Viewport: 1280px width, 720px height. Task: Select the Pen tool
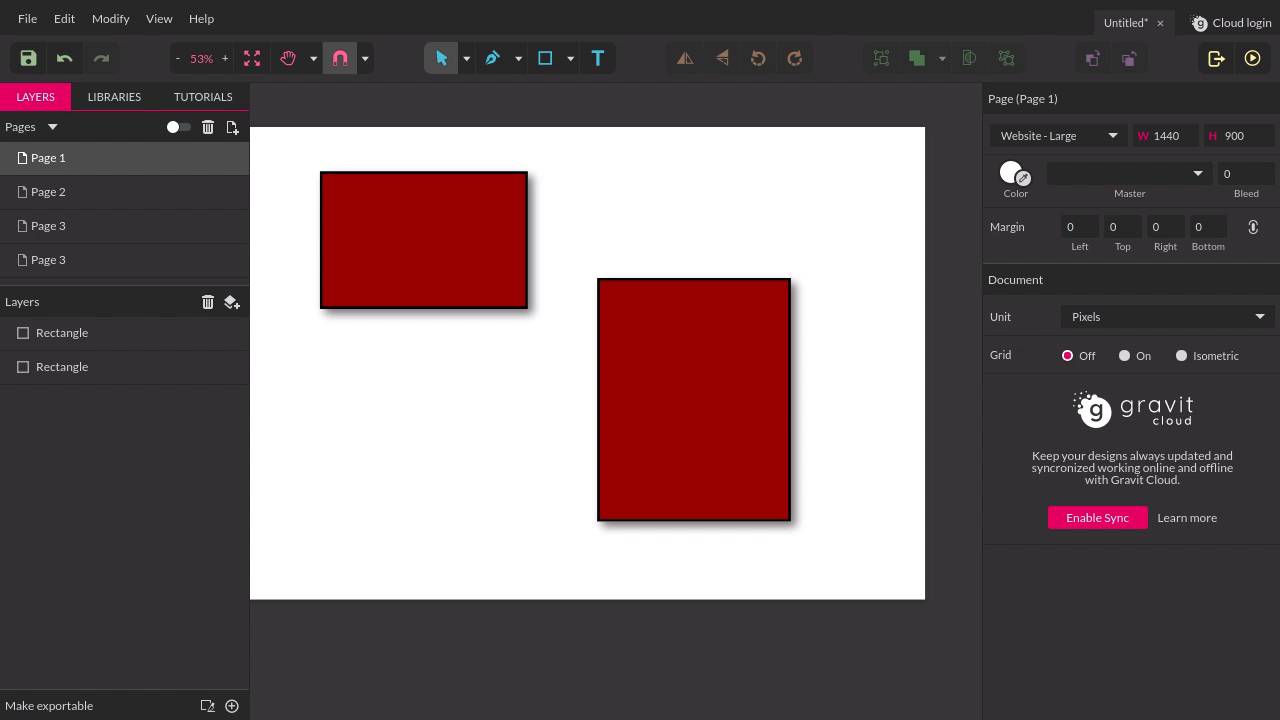click(492, 58)
